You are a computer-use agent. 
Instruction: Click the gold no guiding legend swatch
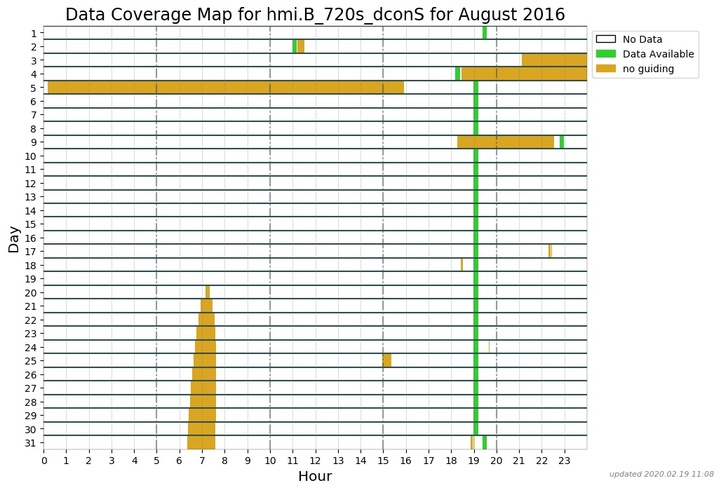pos(607,69)
